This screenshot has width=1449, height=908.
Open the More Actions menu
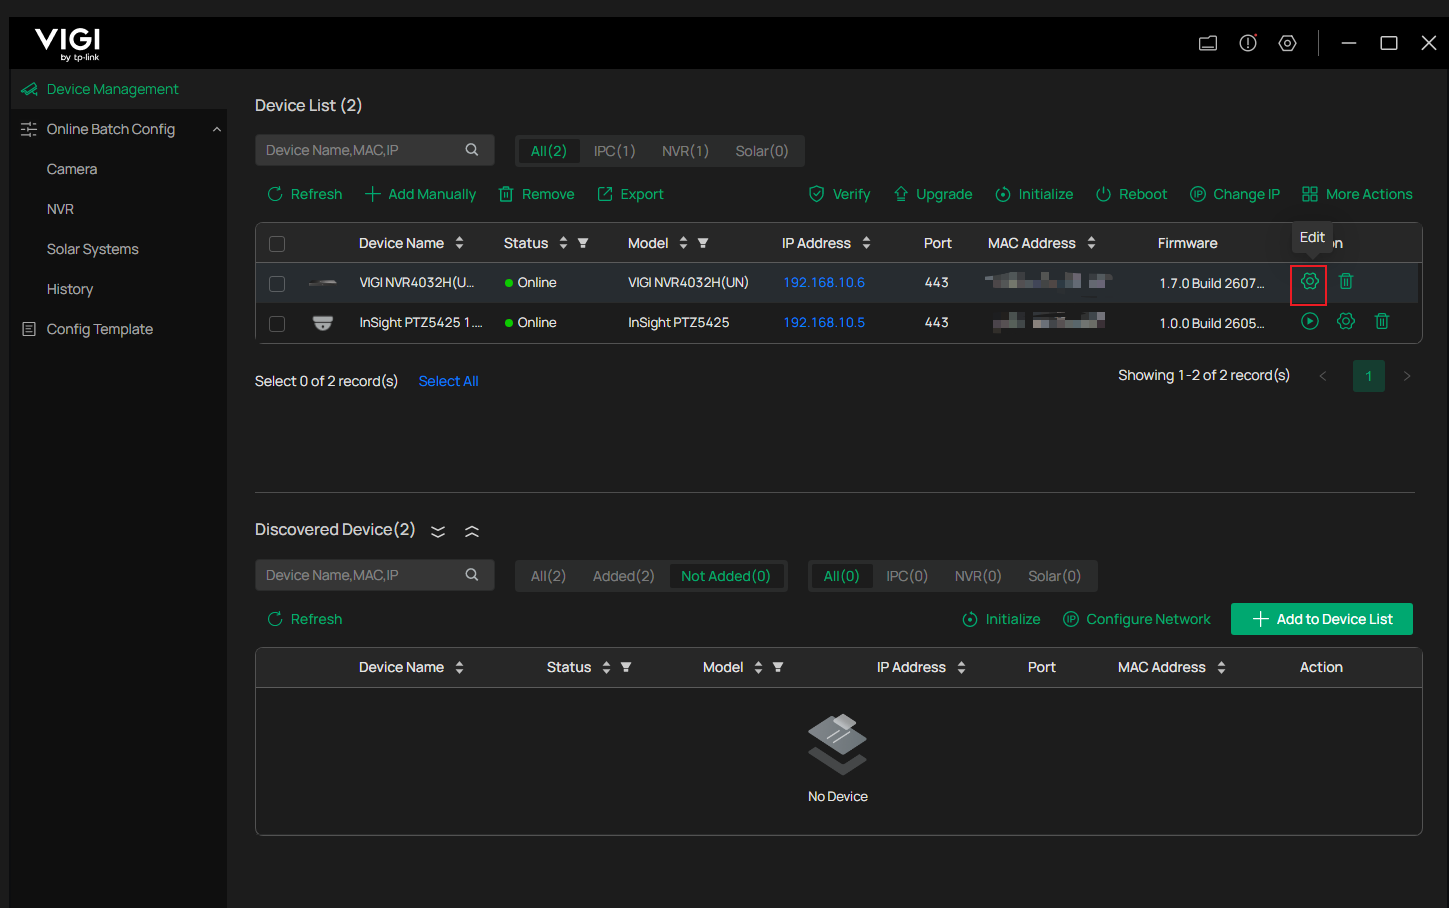pos(1357,194)
